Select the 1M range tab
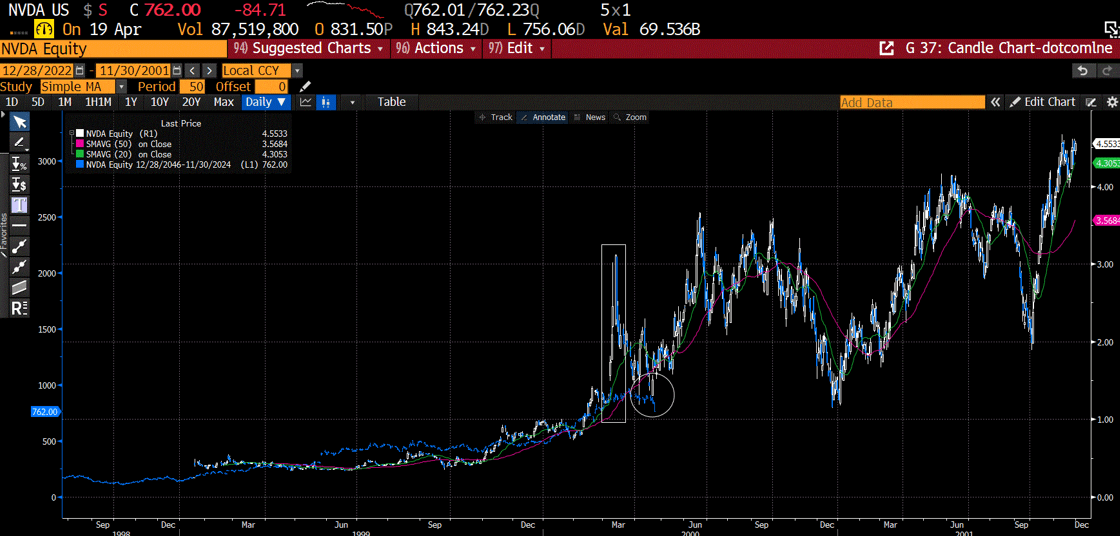Image resolution: width=1120 pixels, height=536 pixels. coord(64,102)
